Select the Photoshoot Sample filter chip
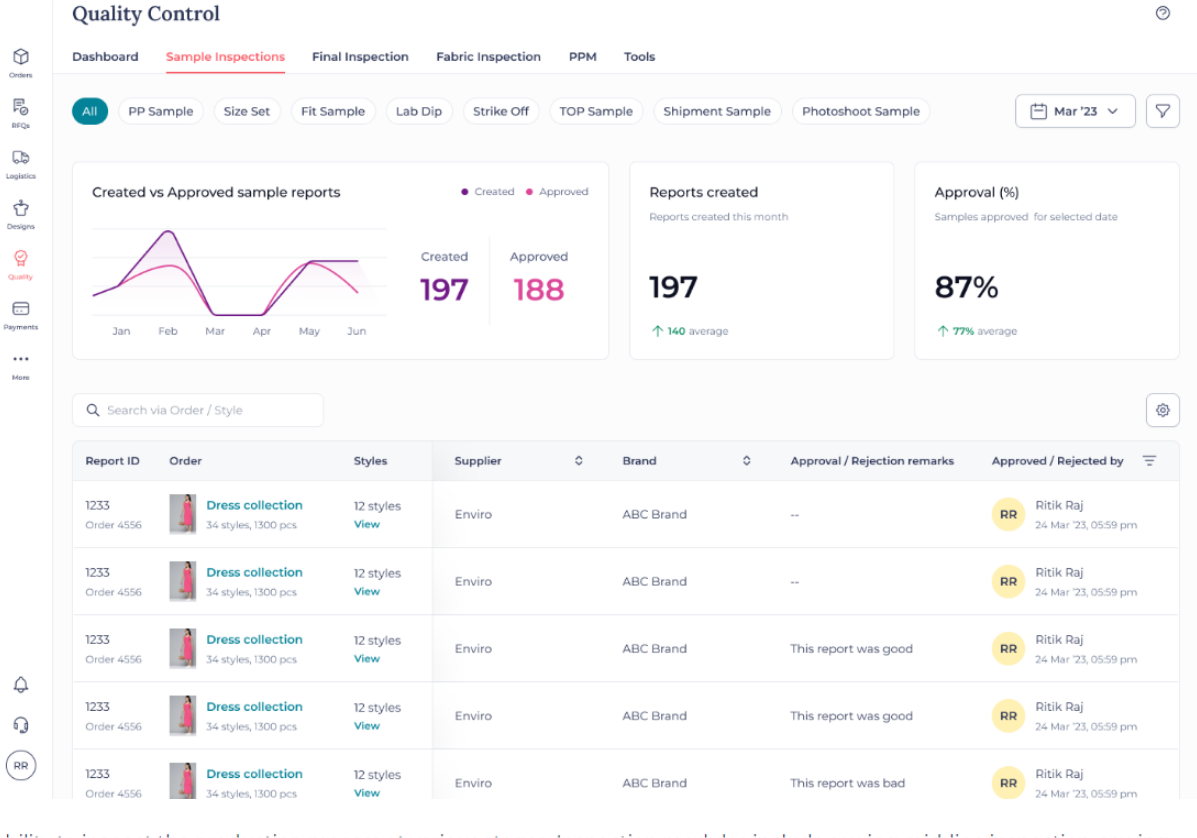 pos(860,111)
